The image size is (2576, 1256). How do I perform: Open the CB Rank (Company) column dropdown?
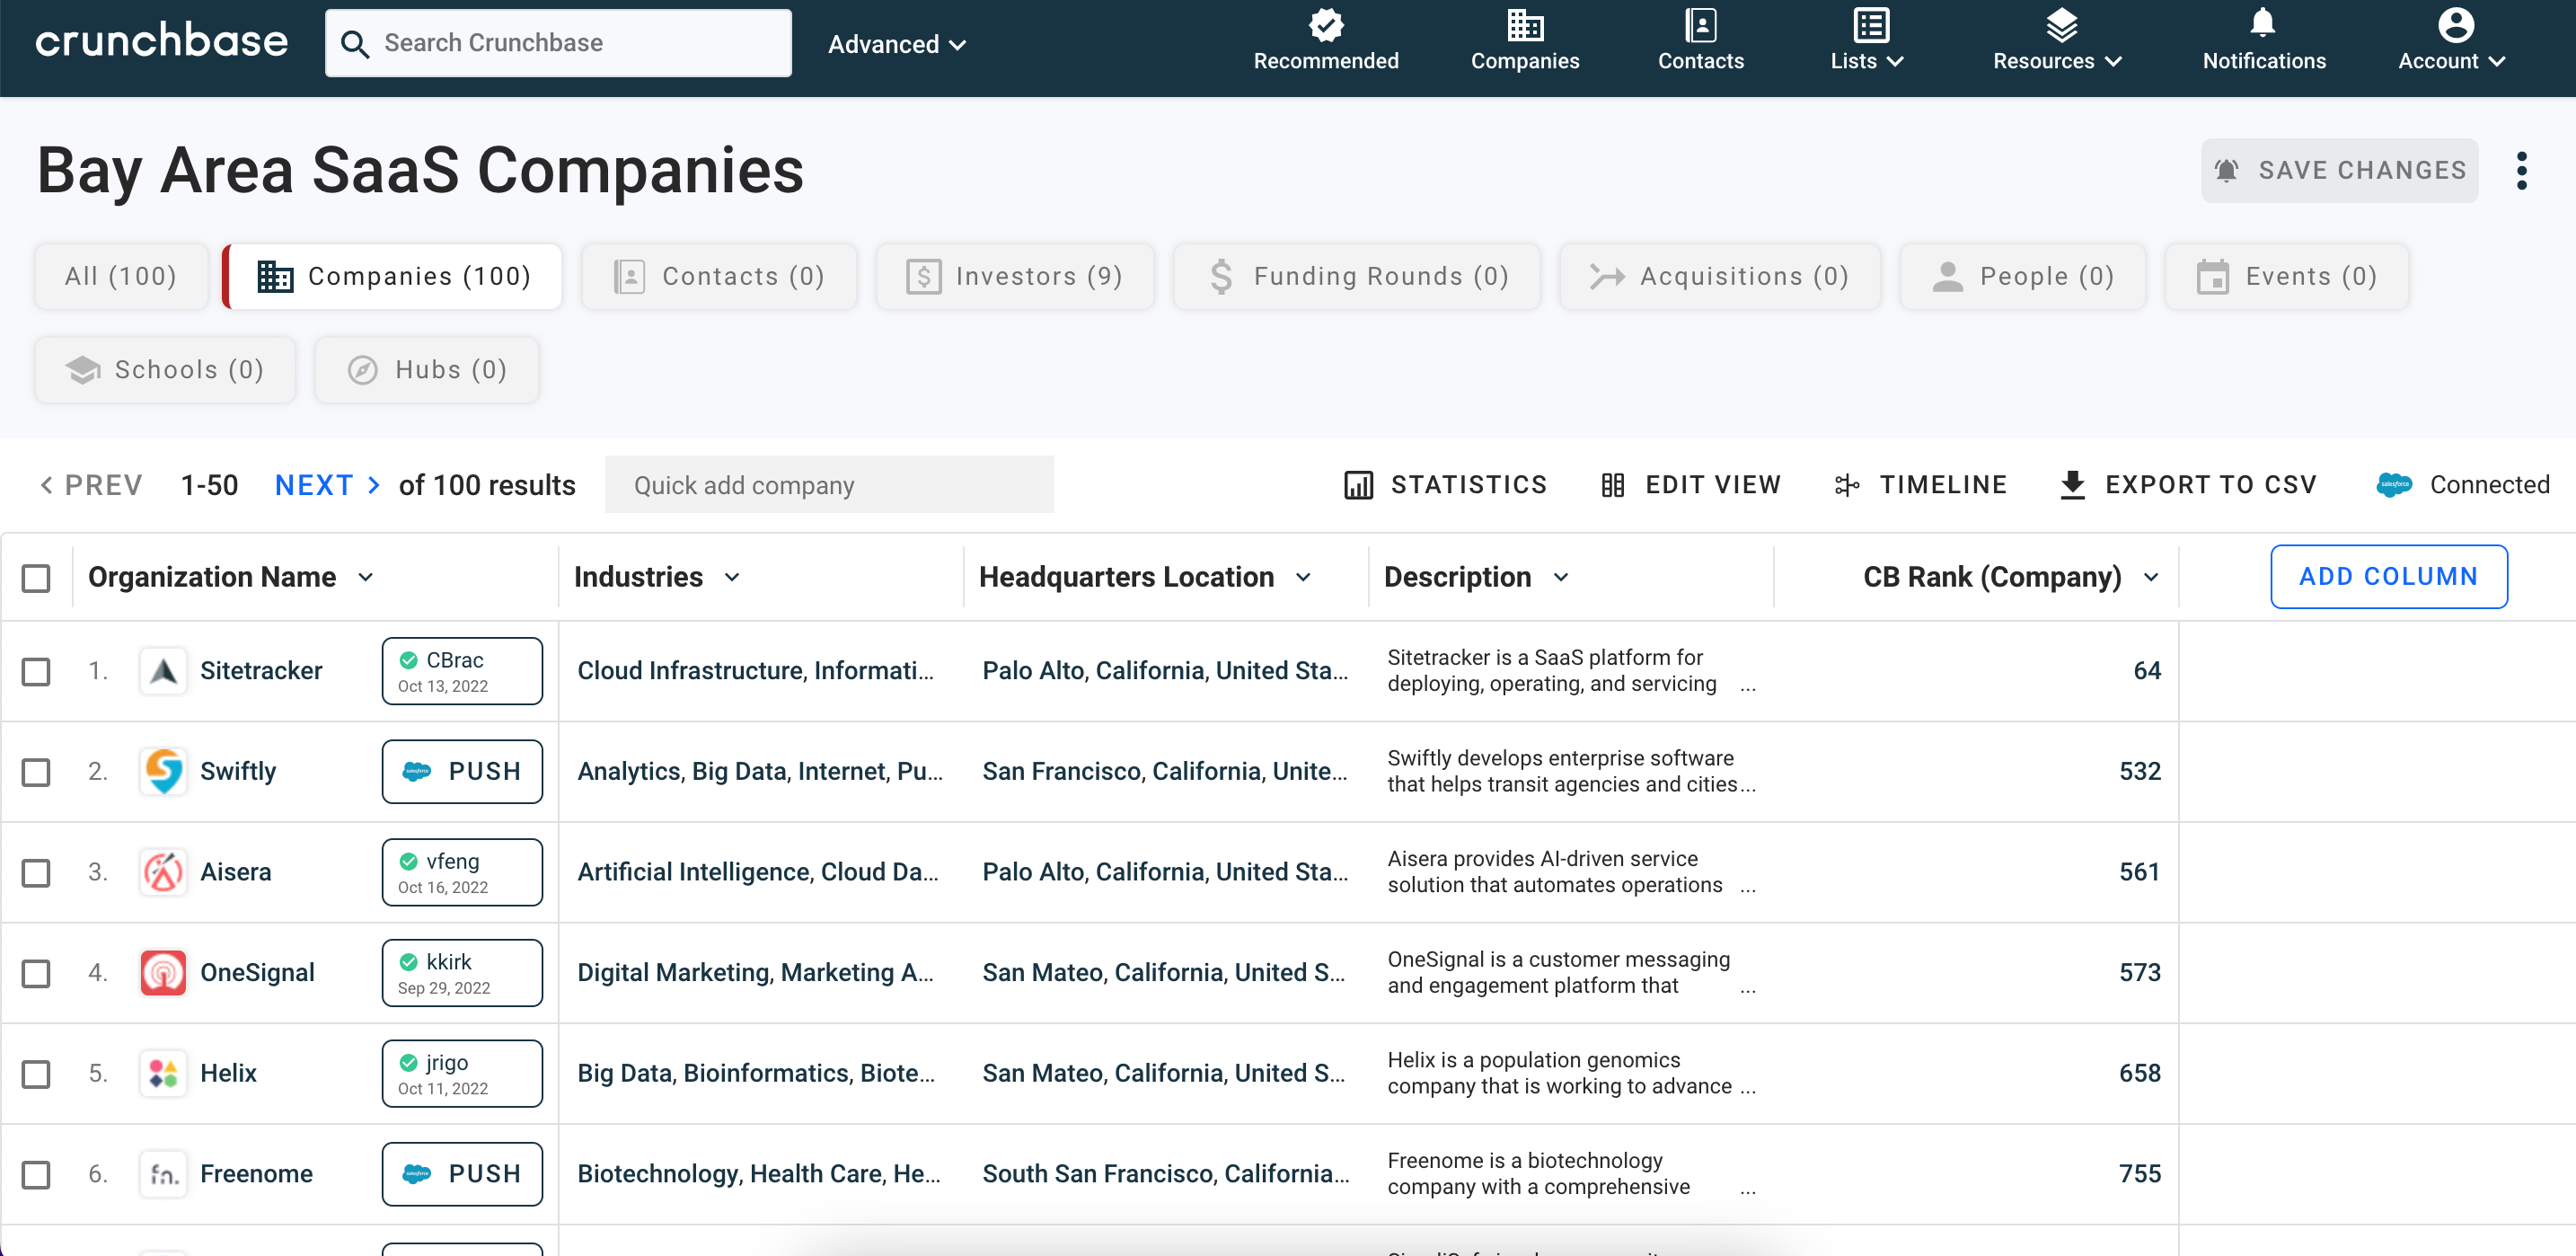click(2151, 578)
